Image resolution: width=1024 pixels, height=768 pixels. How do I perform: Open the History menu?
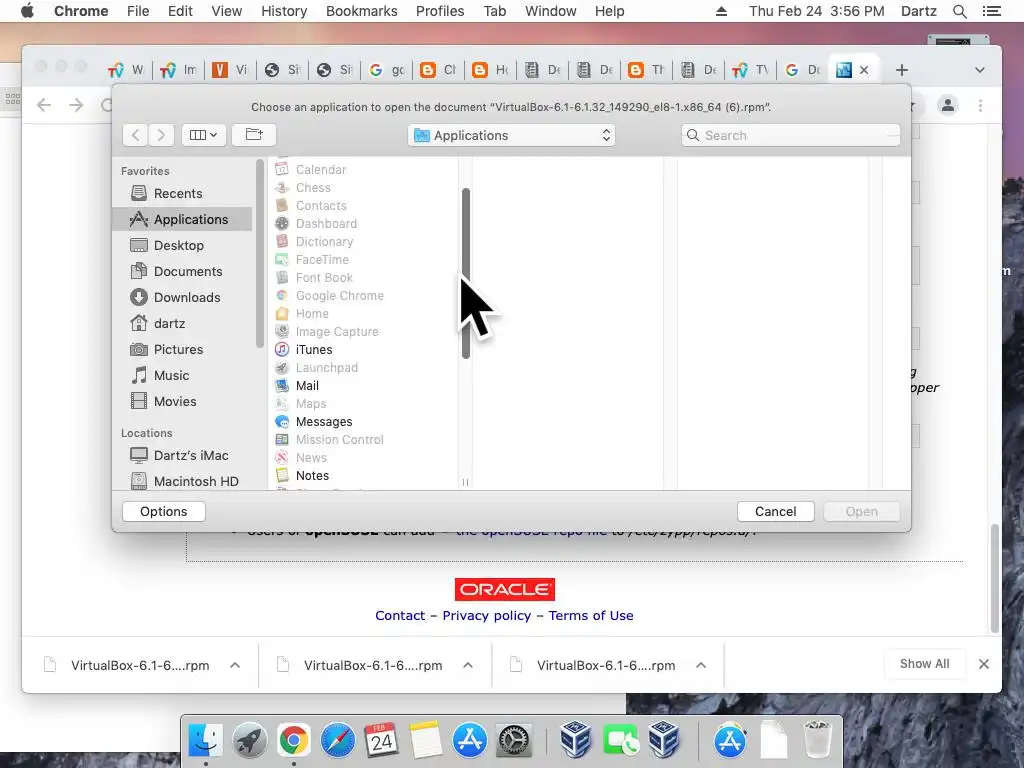click(284, 11)
